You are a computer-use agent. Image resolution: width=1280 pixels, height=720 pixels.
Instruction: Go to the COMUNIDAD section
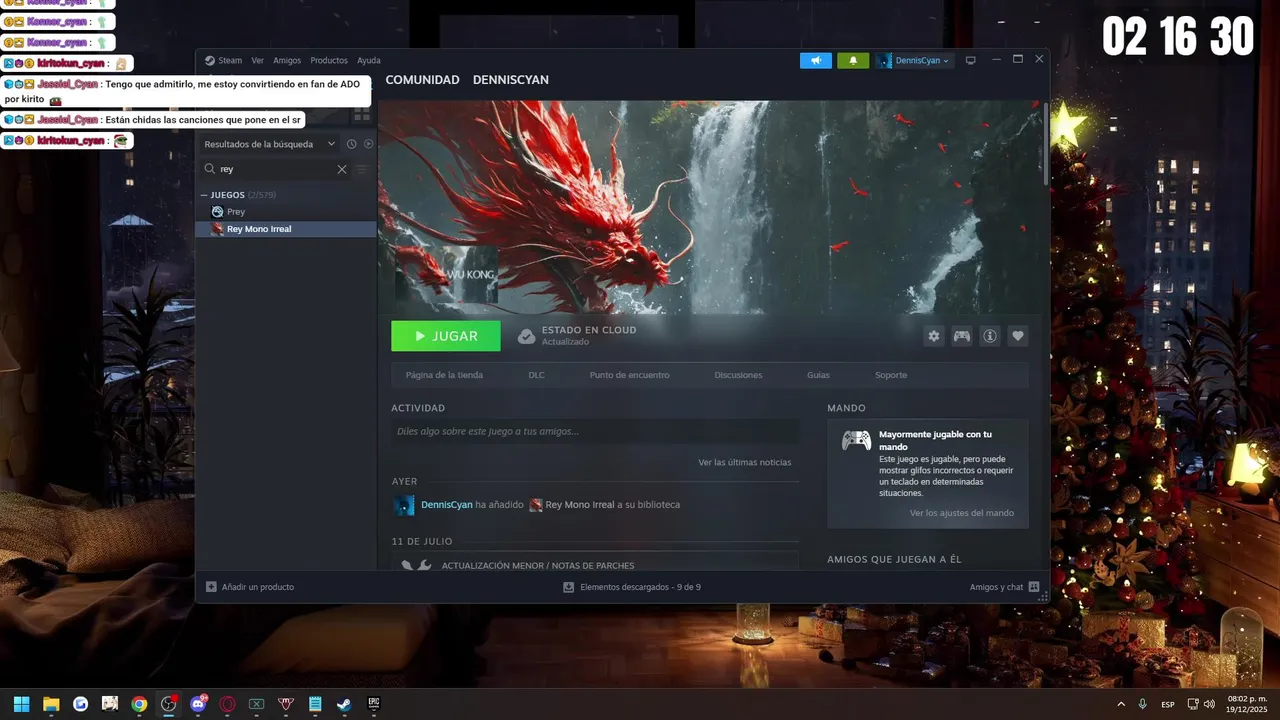coord(422,80)
